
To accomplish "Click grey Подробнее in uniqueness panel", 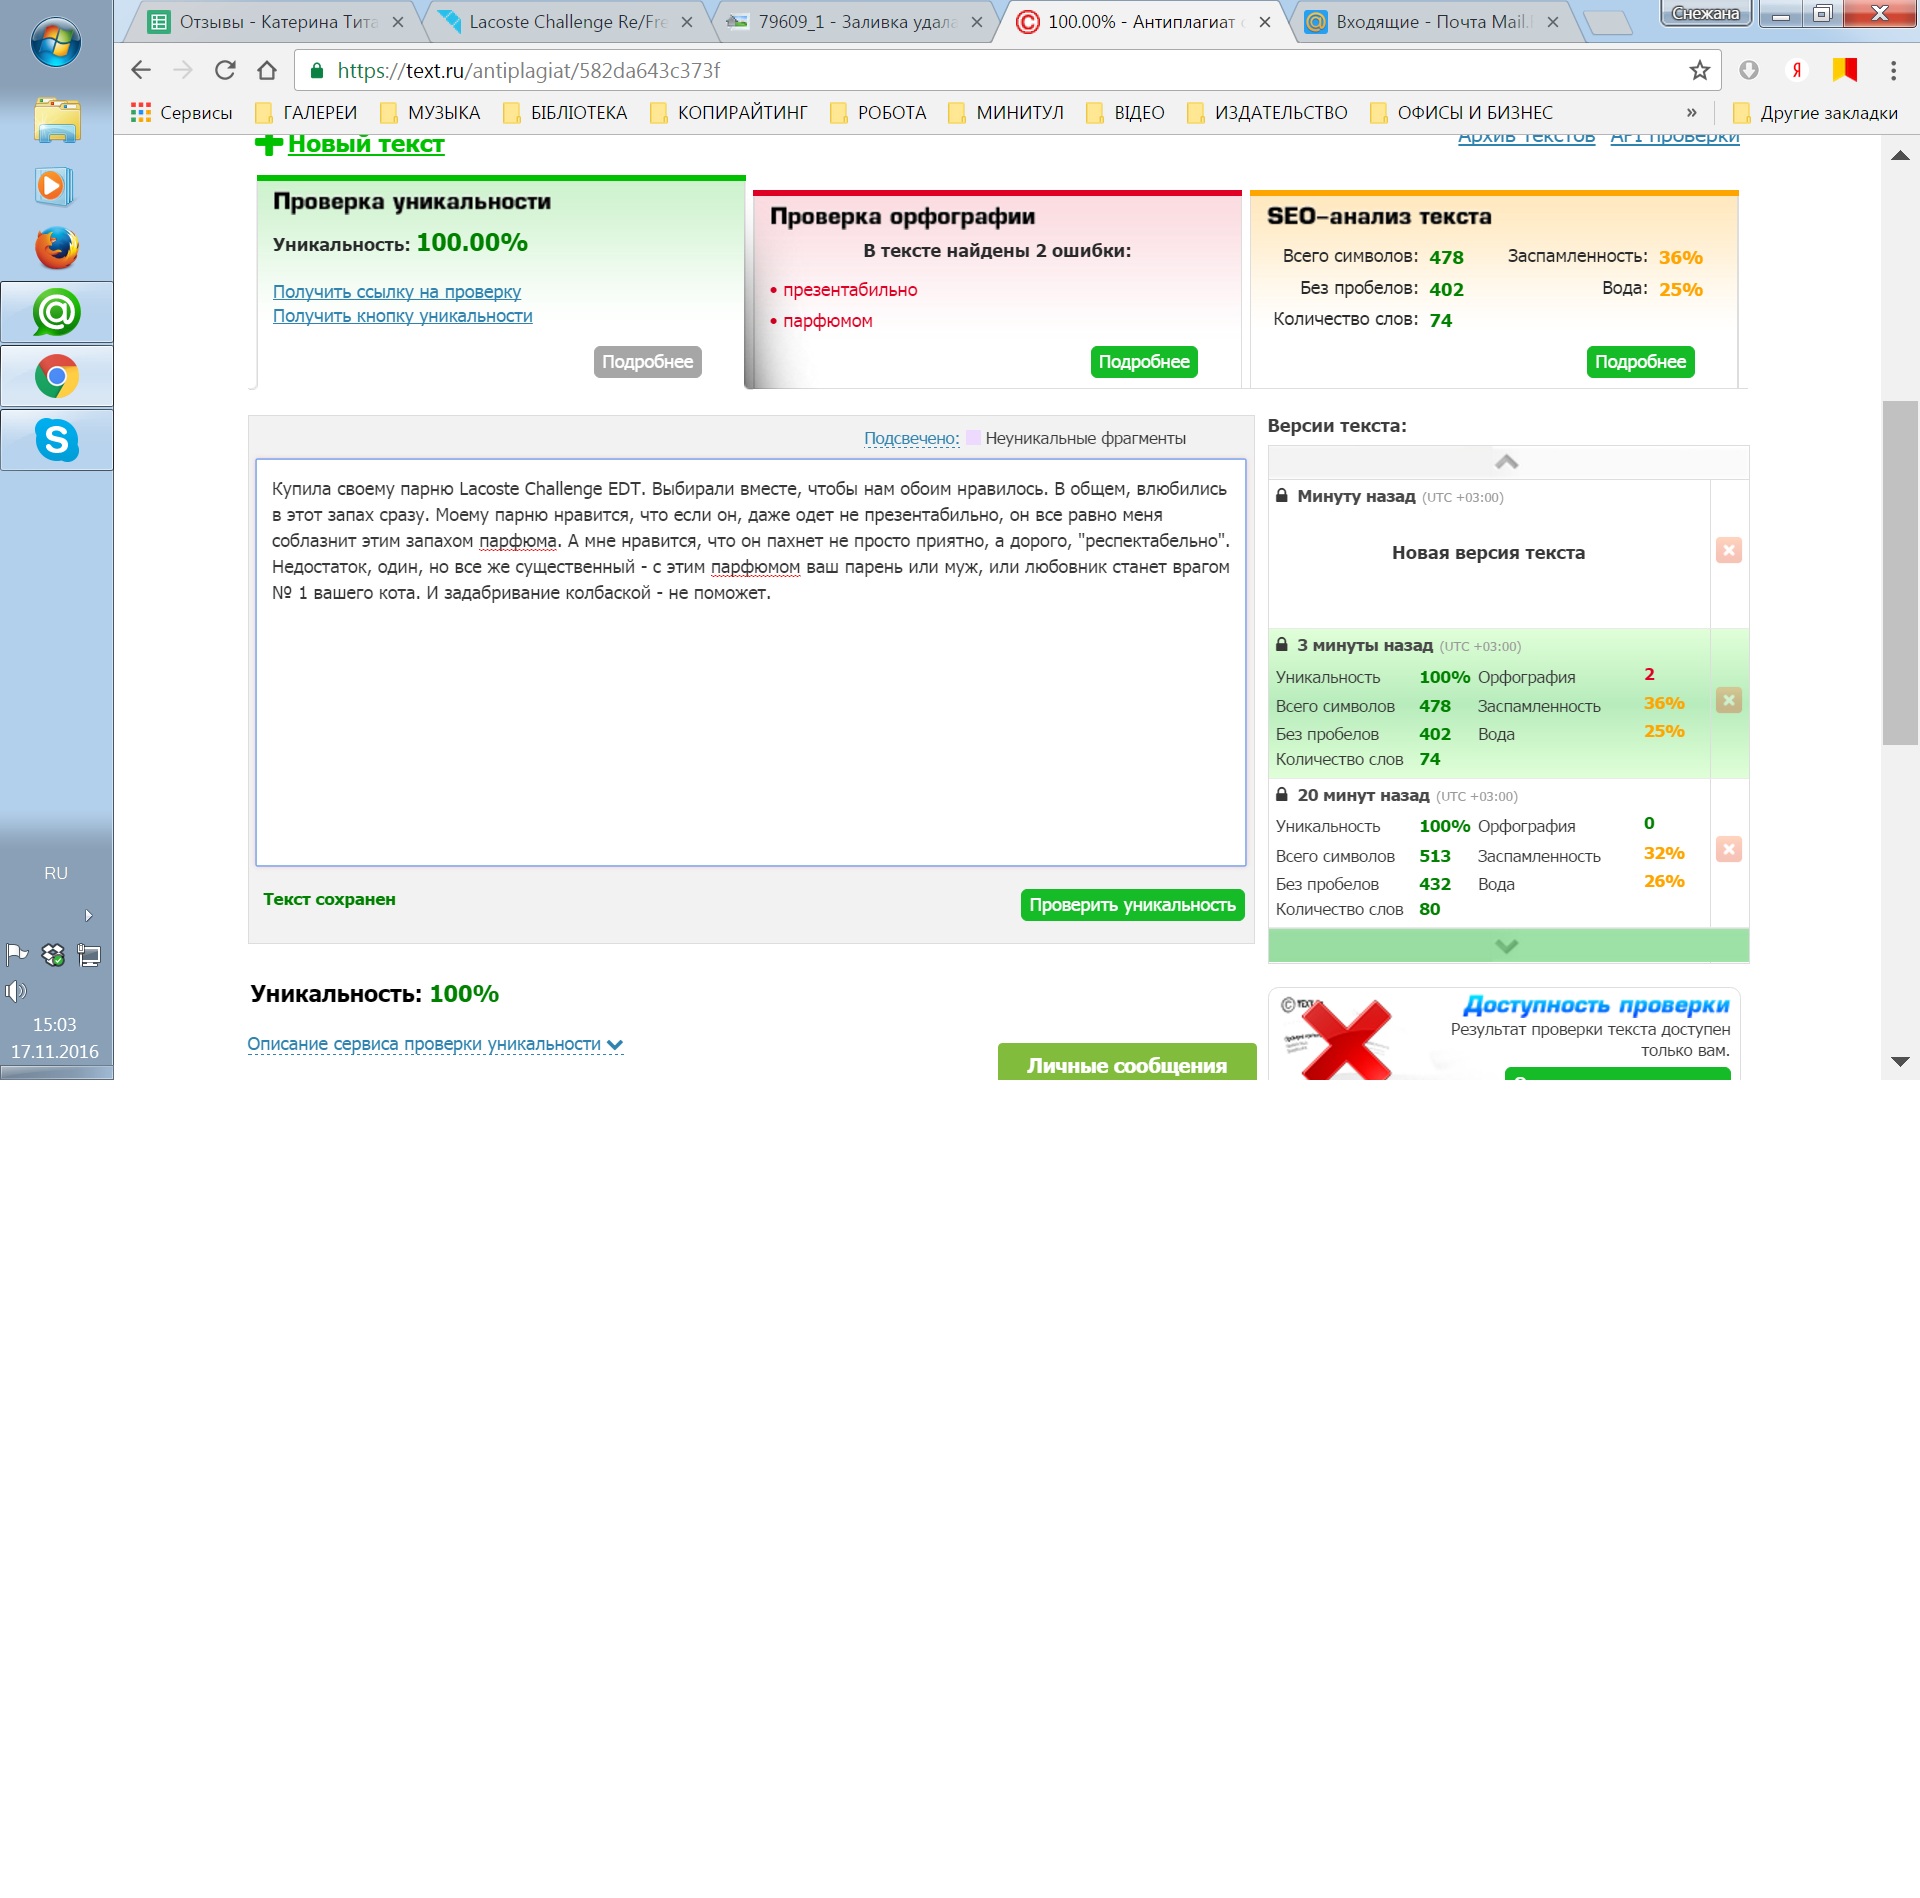I will (x=648, y=362).
